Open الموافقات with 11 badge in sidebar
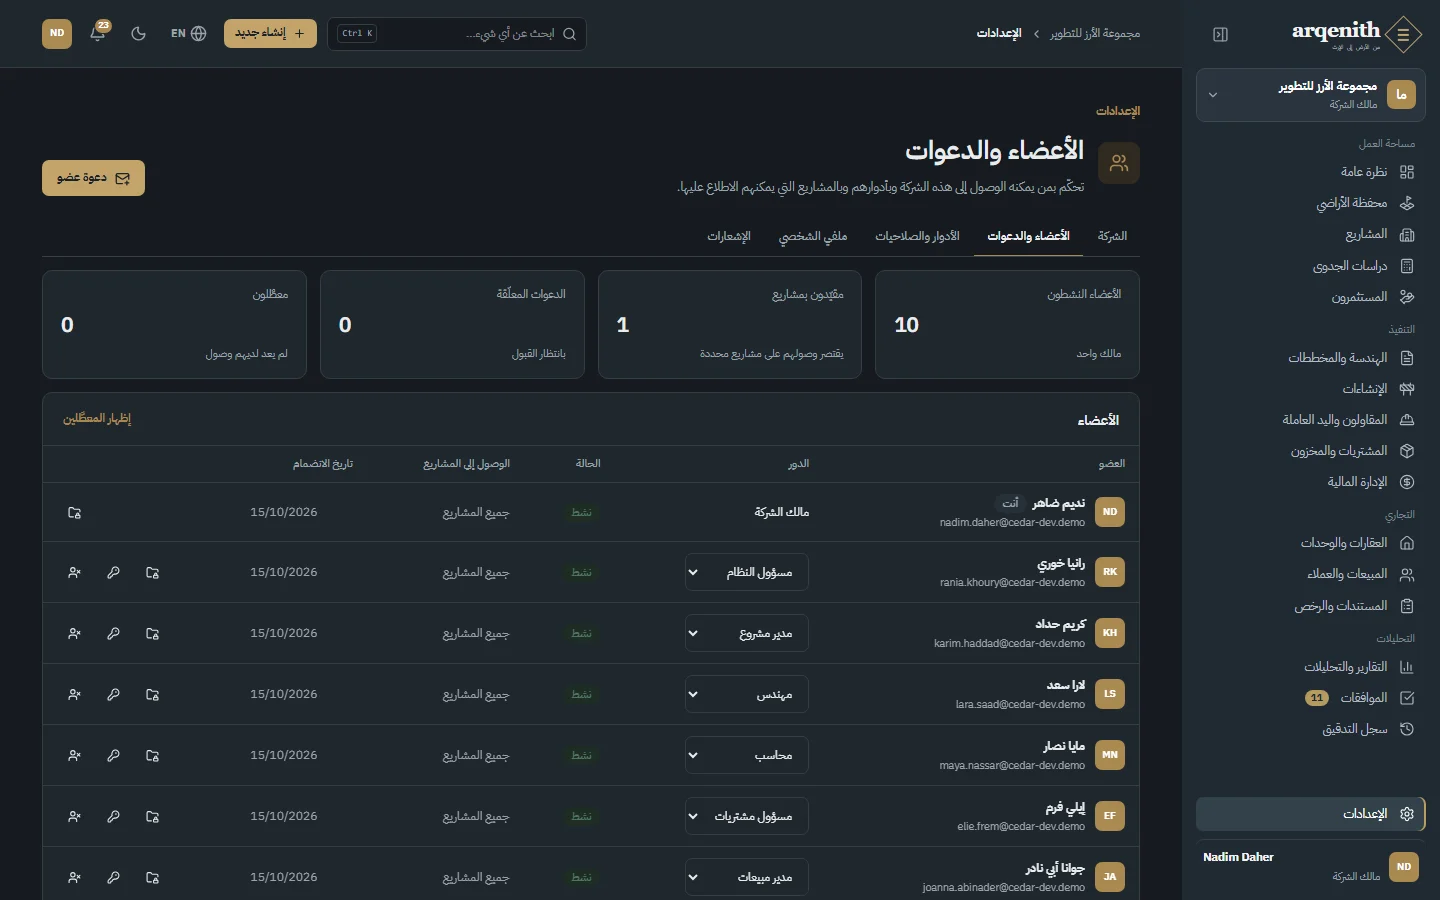Image resolution: width=1440 pixels, height=900 pixels. [1310, 698]
